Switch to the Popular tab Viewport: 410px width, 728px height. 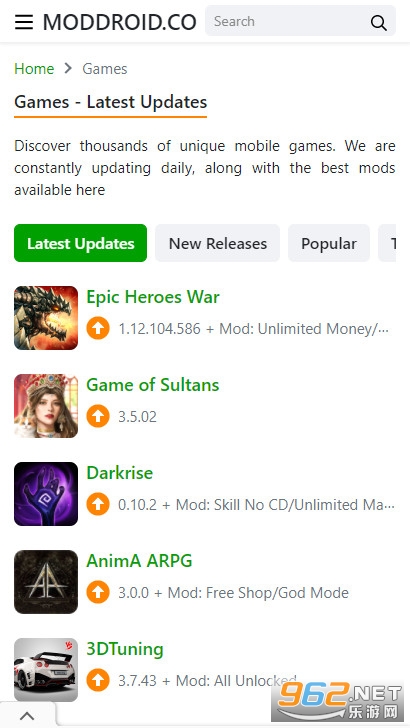329,243
